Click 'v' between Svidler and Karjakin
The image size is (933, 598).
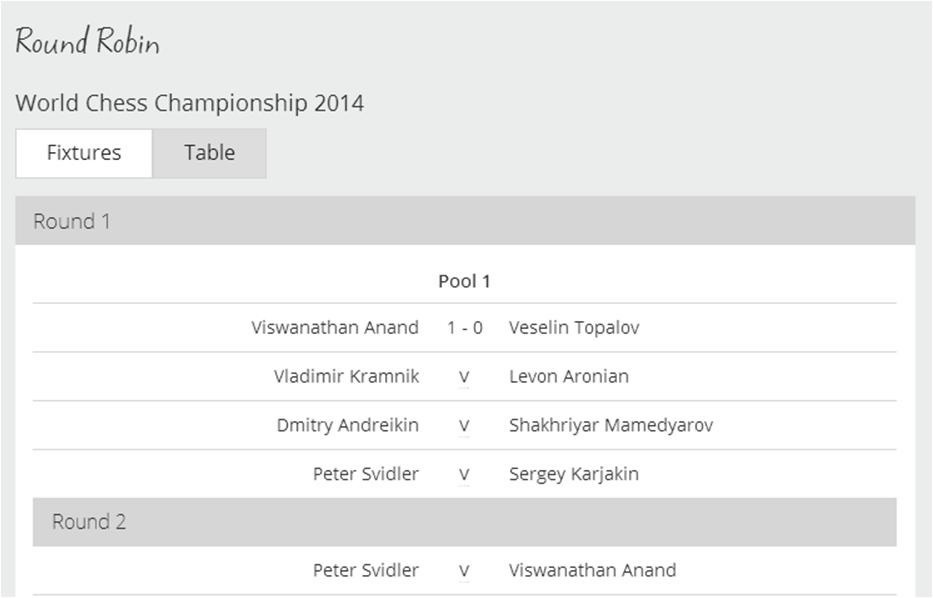[464, 474]
